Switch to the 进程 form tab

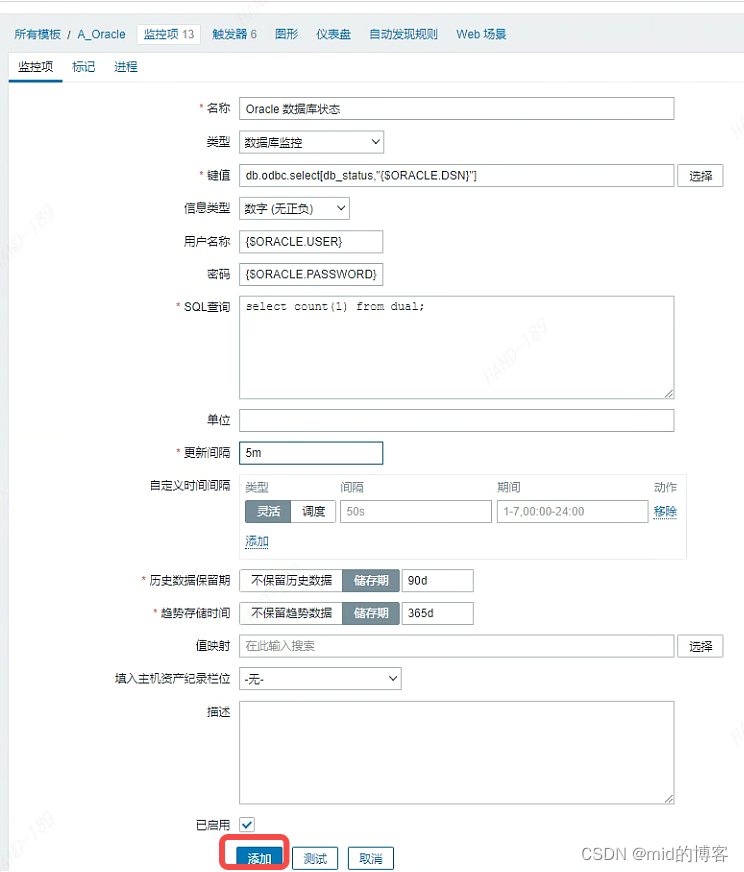point(126,67)
